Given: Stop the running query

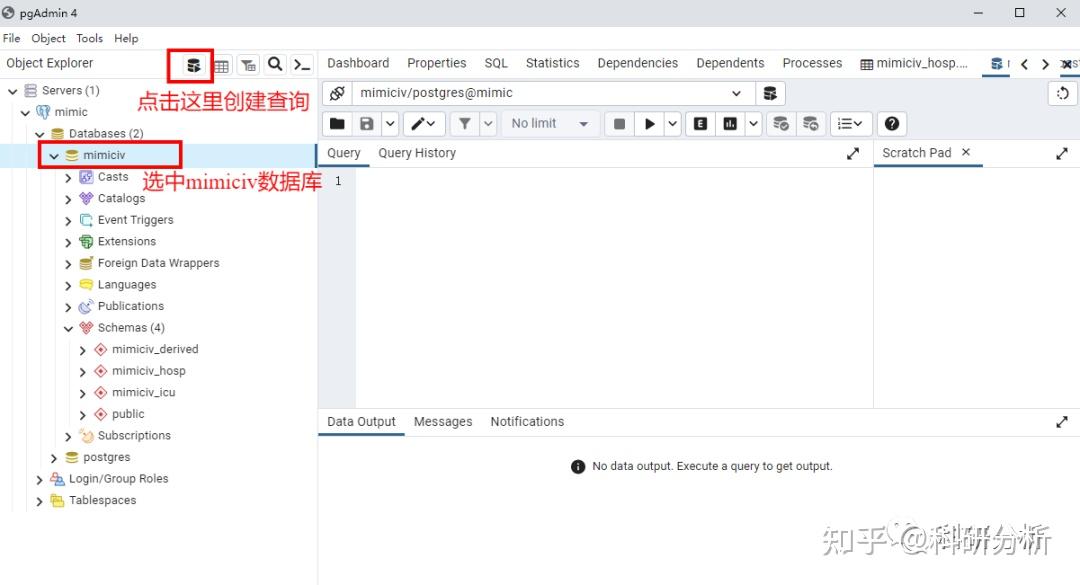Looking at the screenshot, I should coord(619,123).
